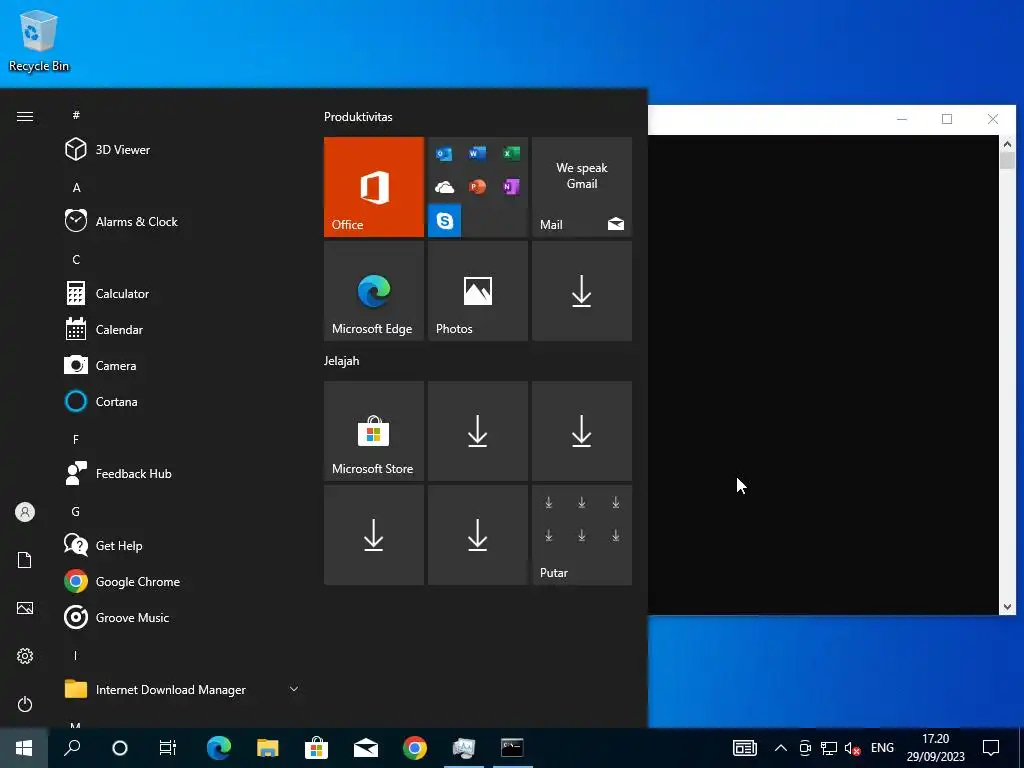Open News and interests taskbar icon

pyautogui.click(x=744, y=748)
